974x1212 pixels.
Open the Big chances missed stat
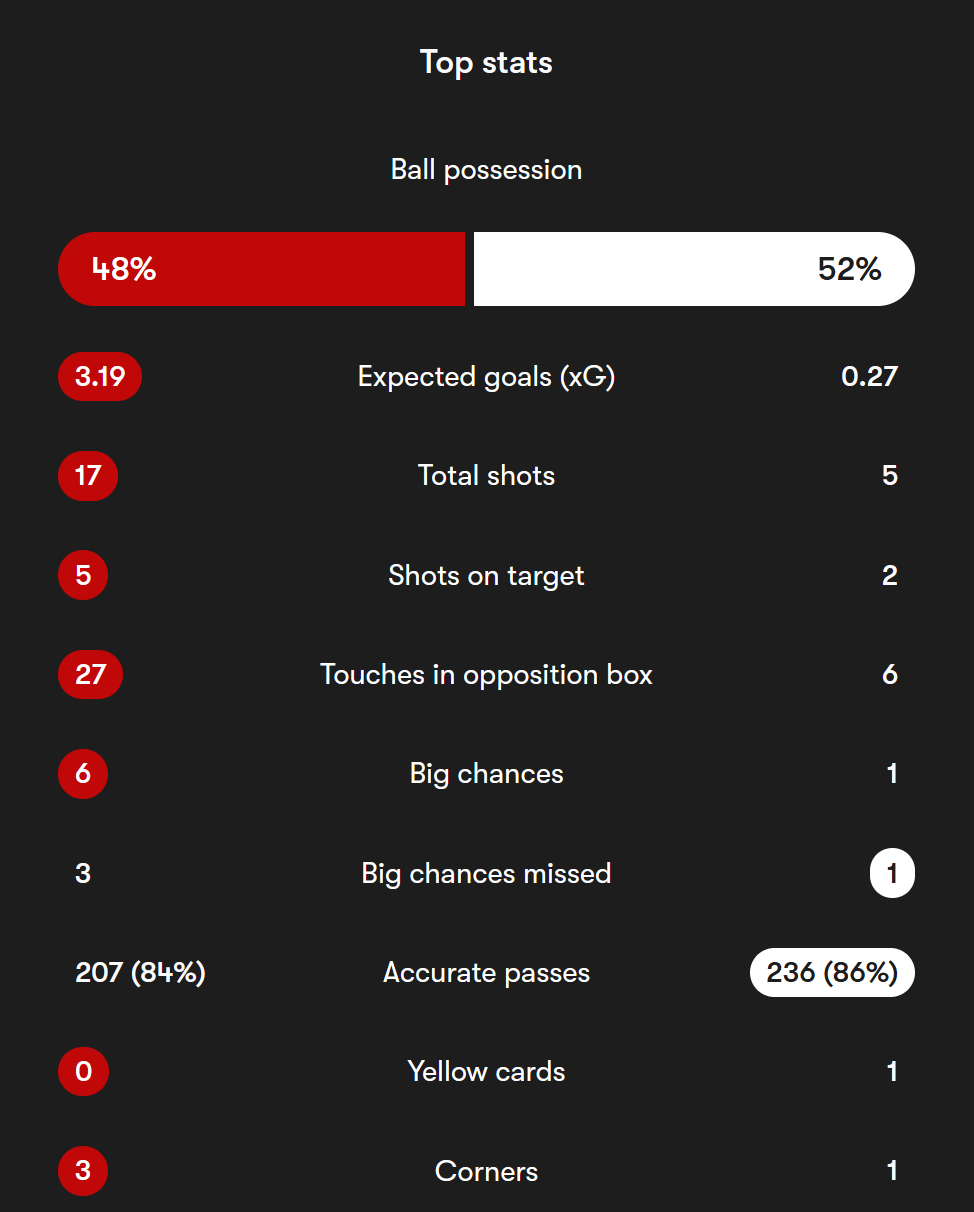[486, 874]
